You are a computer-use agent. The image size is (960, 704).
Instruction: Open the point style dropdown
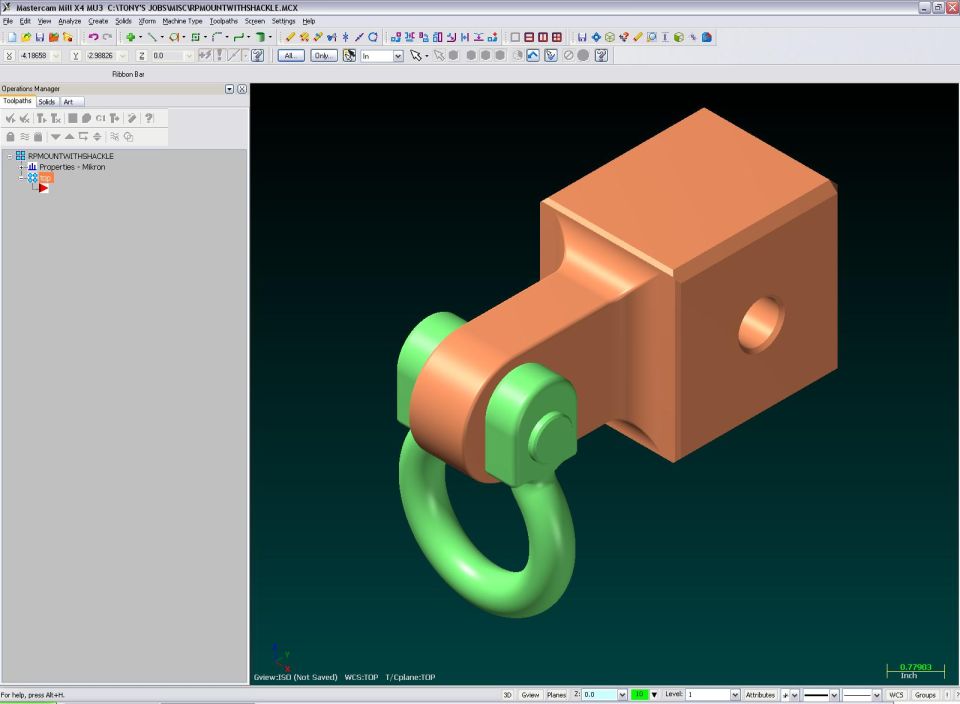(795, 695)
